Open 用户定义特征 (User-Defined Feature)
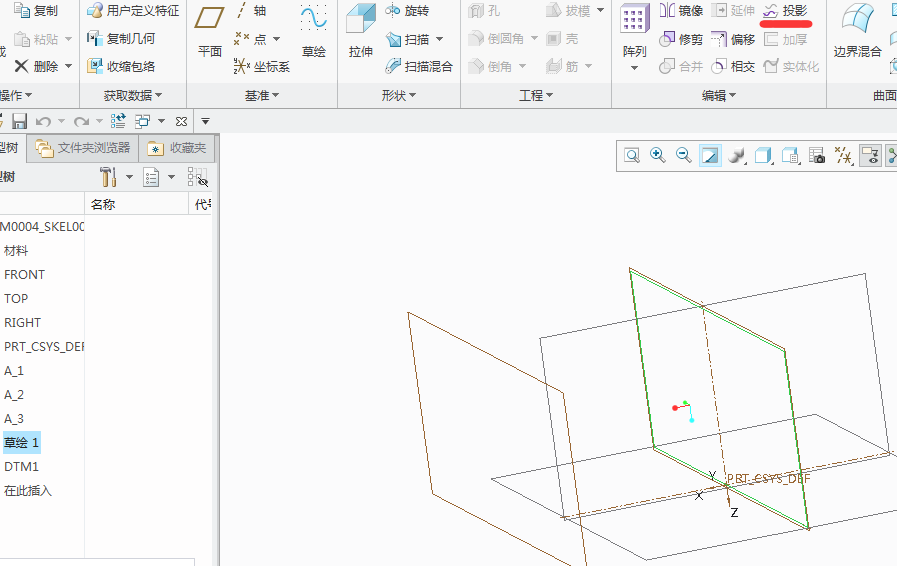This screenshot has width=897, height=566. coord(133,10)
